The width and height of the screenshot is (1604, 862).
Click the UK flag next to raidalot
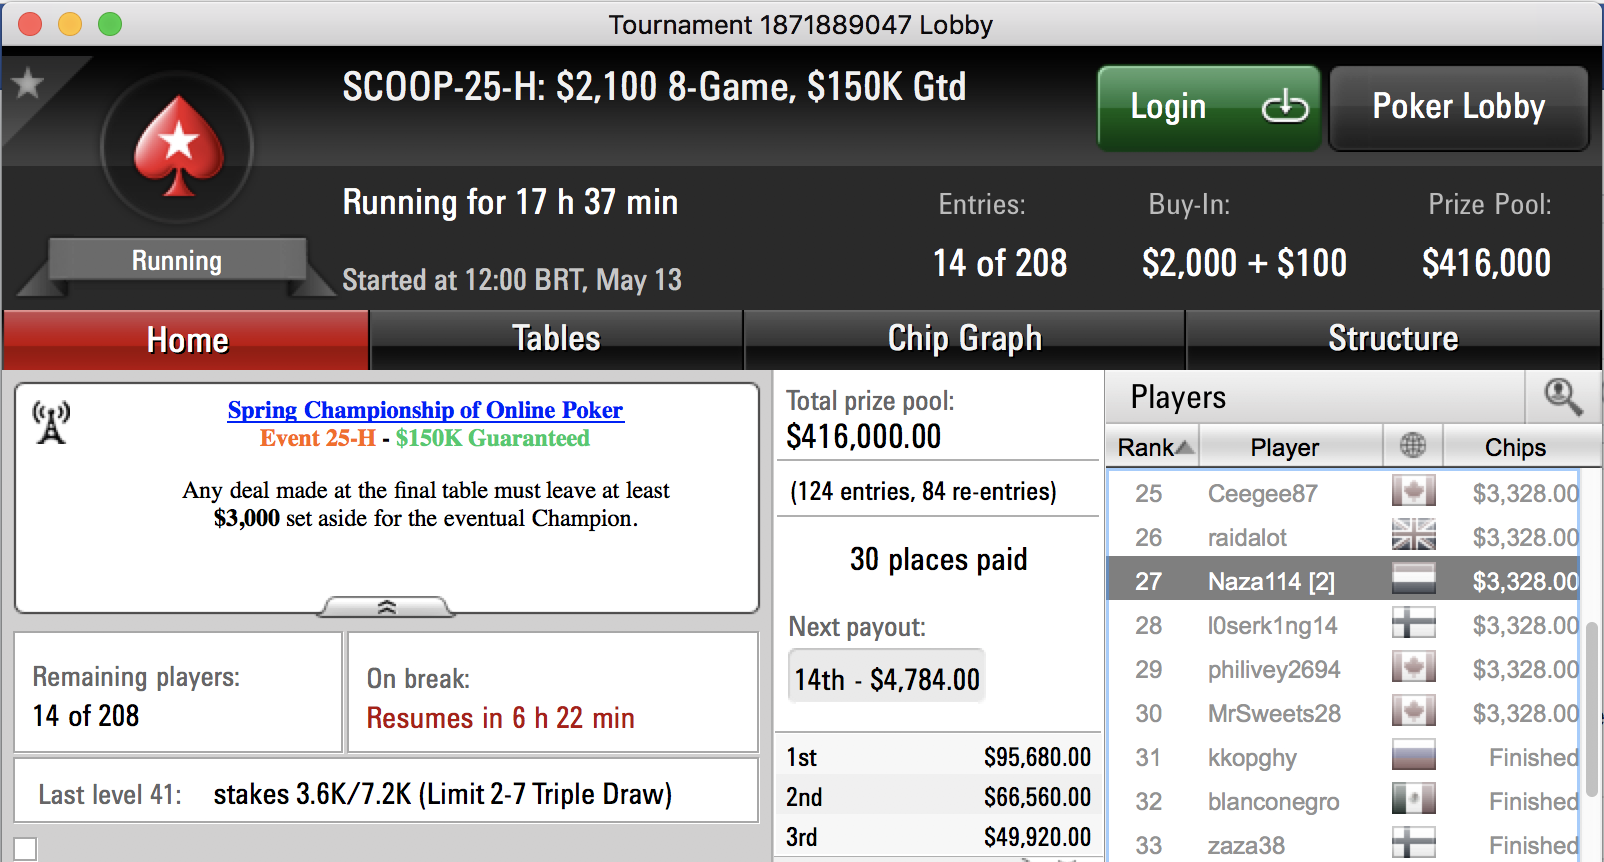point(1414,536)
